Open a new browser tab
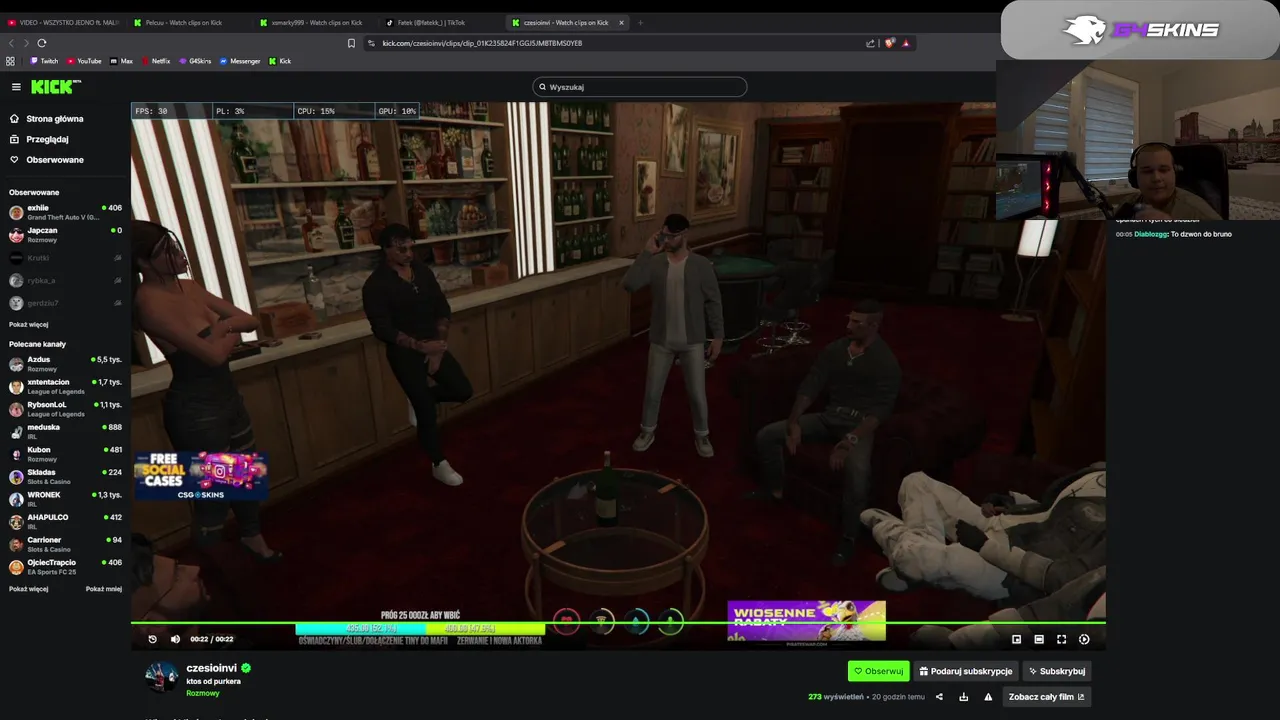The width and height of the screenshot is (1280, 720). [x=640, y=22]
